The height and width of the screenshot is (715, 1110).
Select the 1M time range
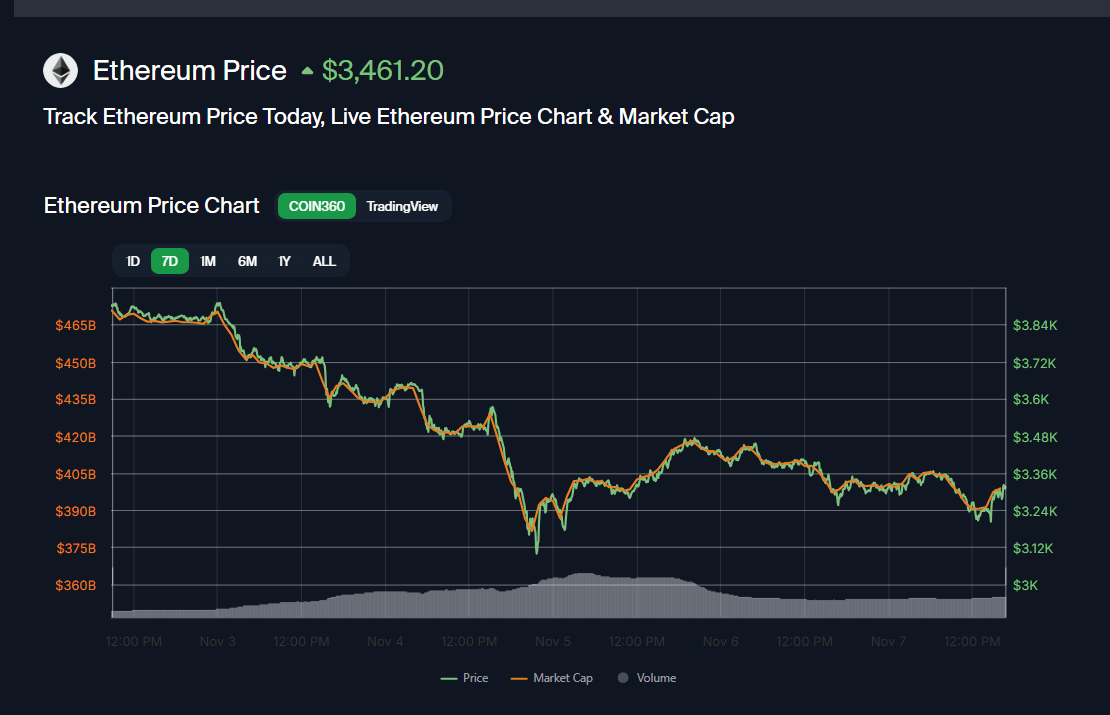[208, 261]
